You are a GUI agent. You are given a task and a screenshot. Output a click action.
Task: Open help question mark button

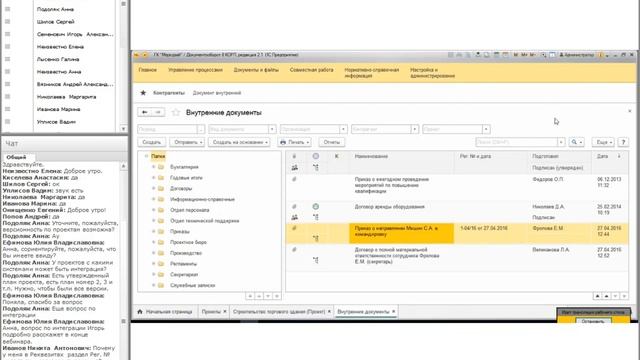pyautogui.click(x=623, y=142)
